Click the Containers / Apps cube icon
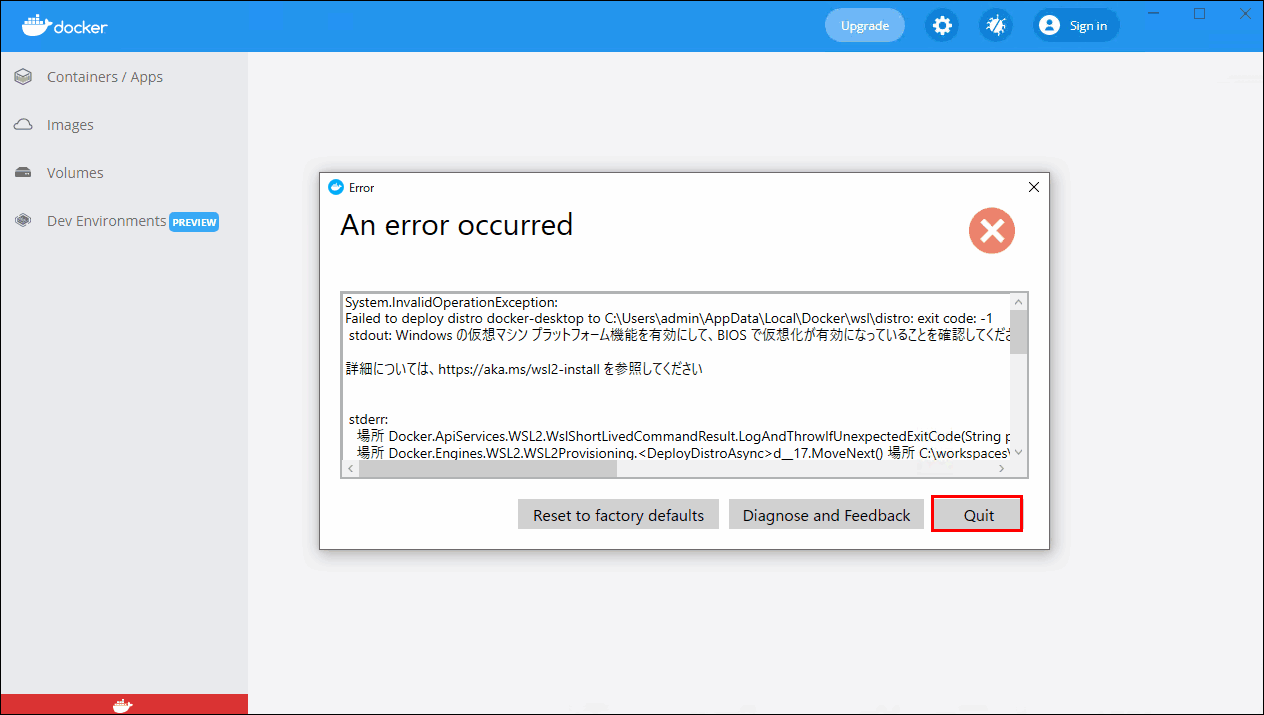The image size is (1264, 715). click(x=23, y=77)
